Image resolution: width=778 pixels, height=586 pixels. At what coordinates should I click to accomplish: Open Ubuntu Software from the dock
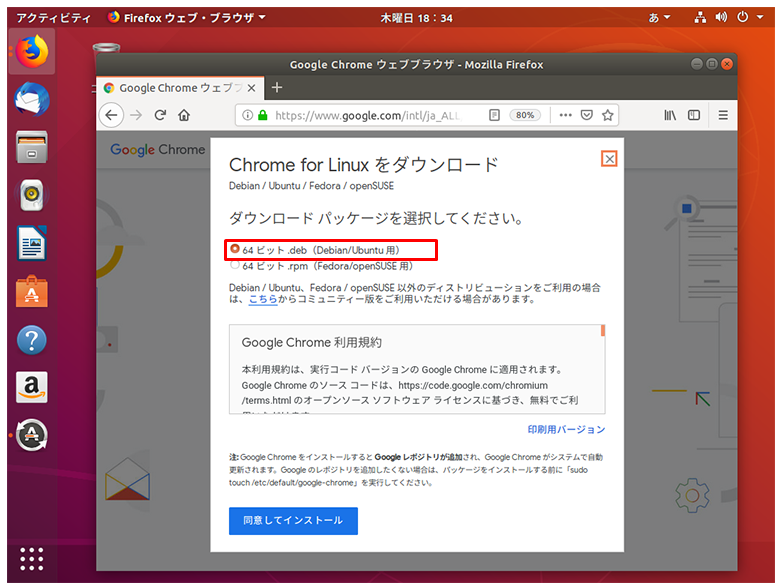pos(32,291)
